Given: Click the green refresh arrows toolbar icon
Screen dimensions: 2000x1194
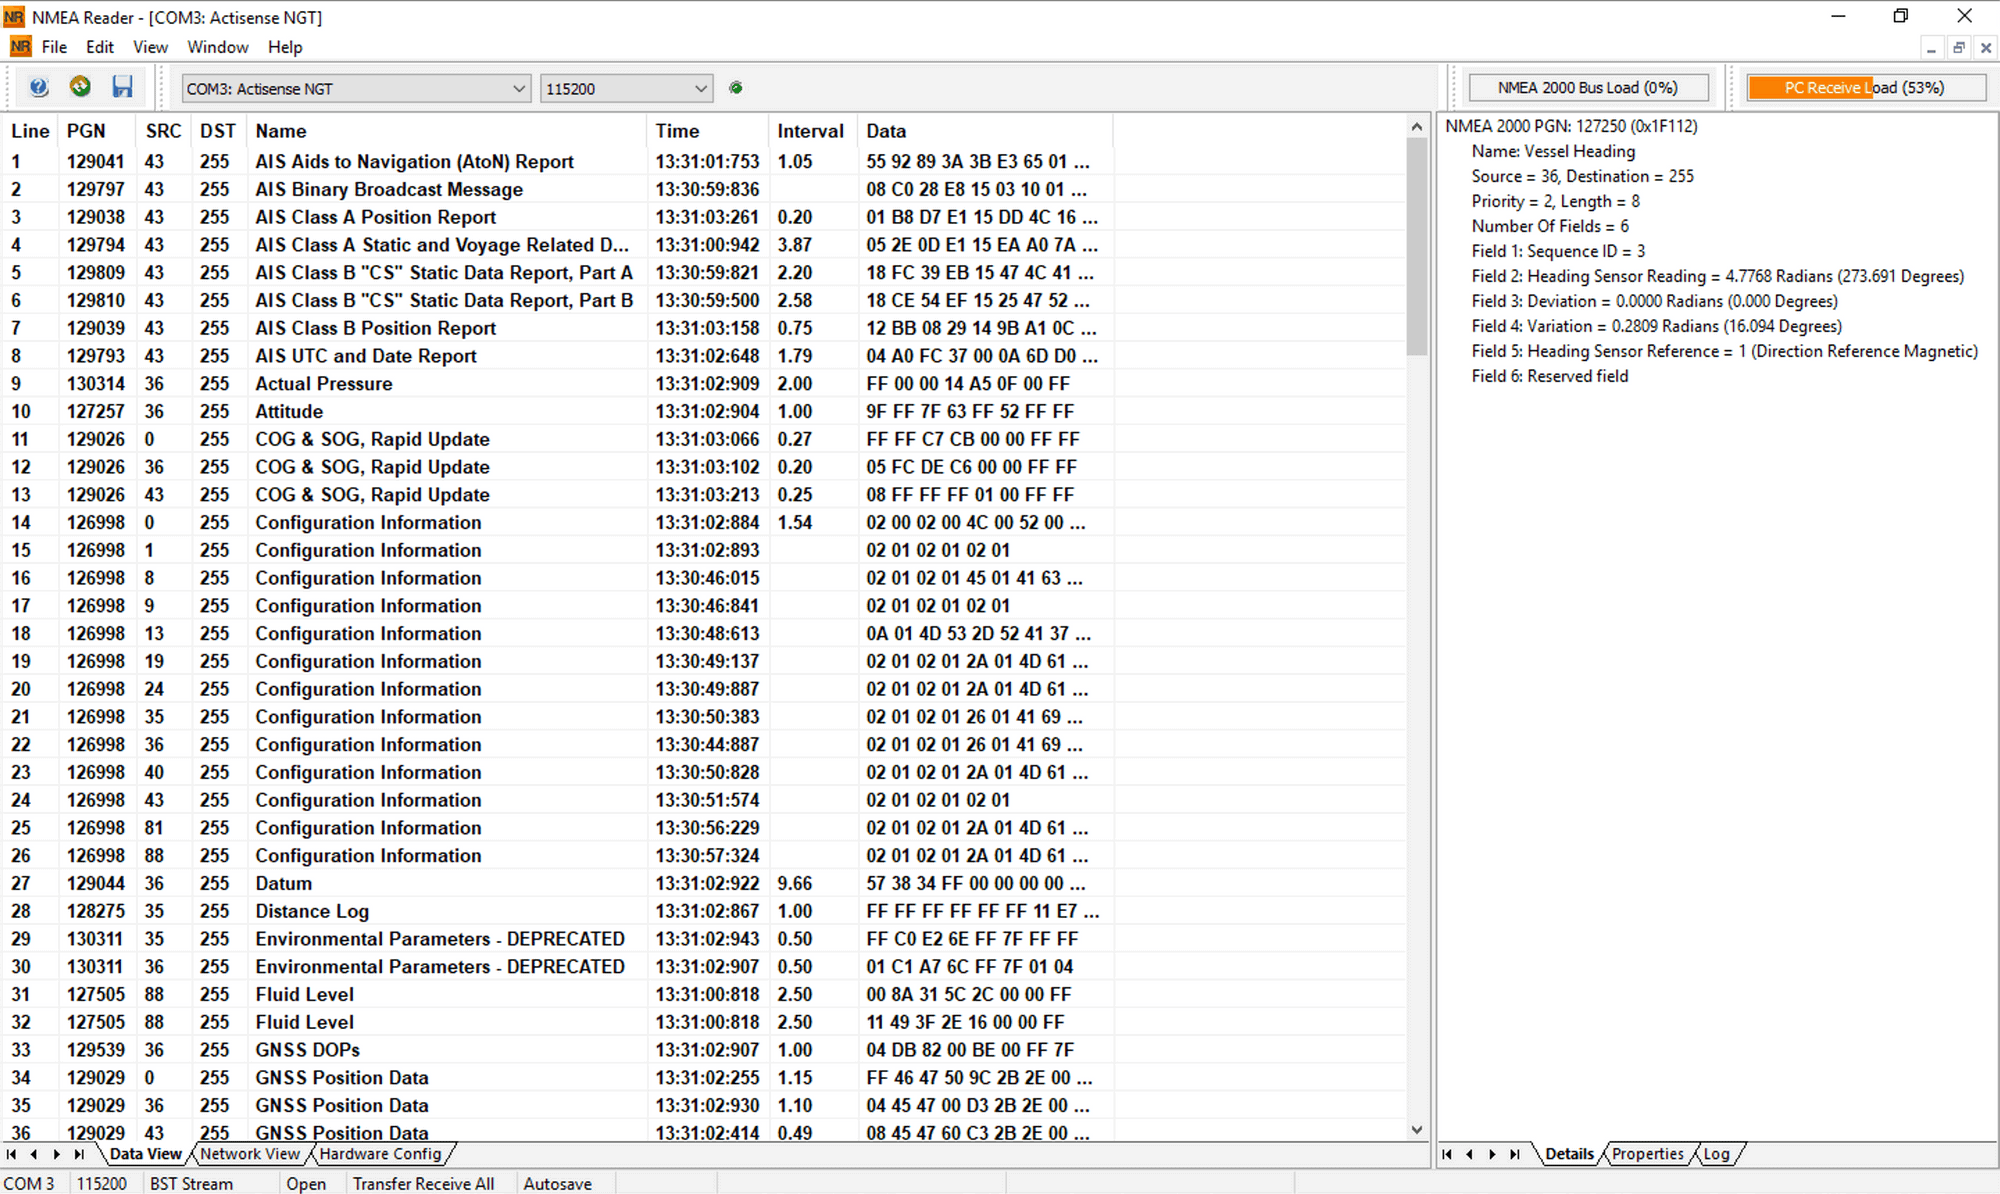Looking at the screenshot, I should 80,87.
